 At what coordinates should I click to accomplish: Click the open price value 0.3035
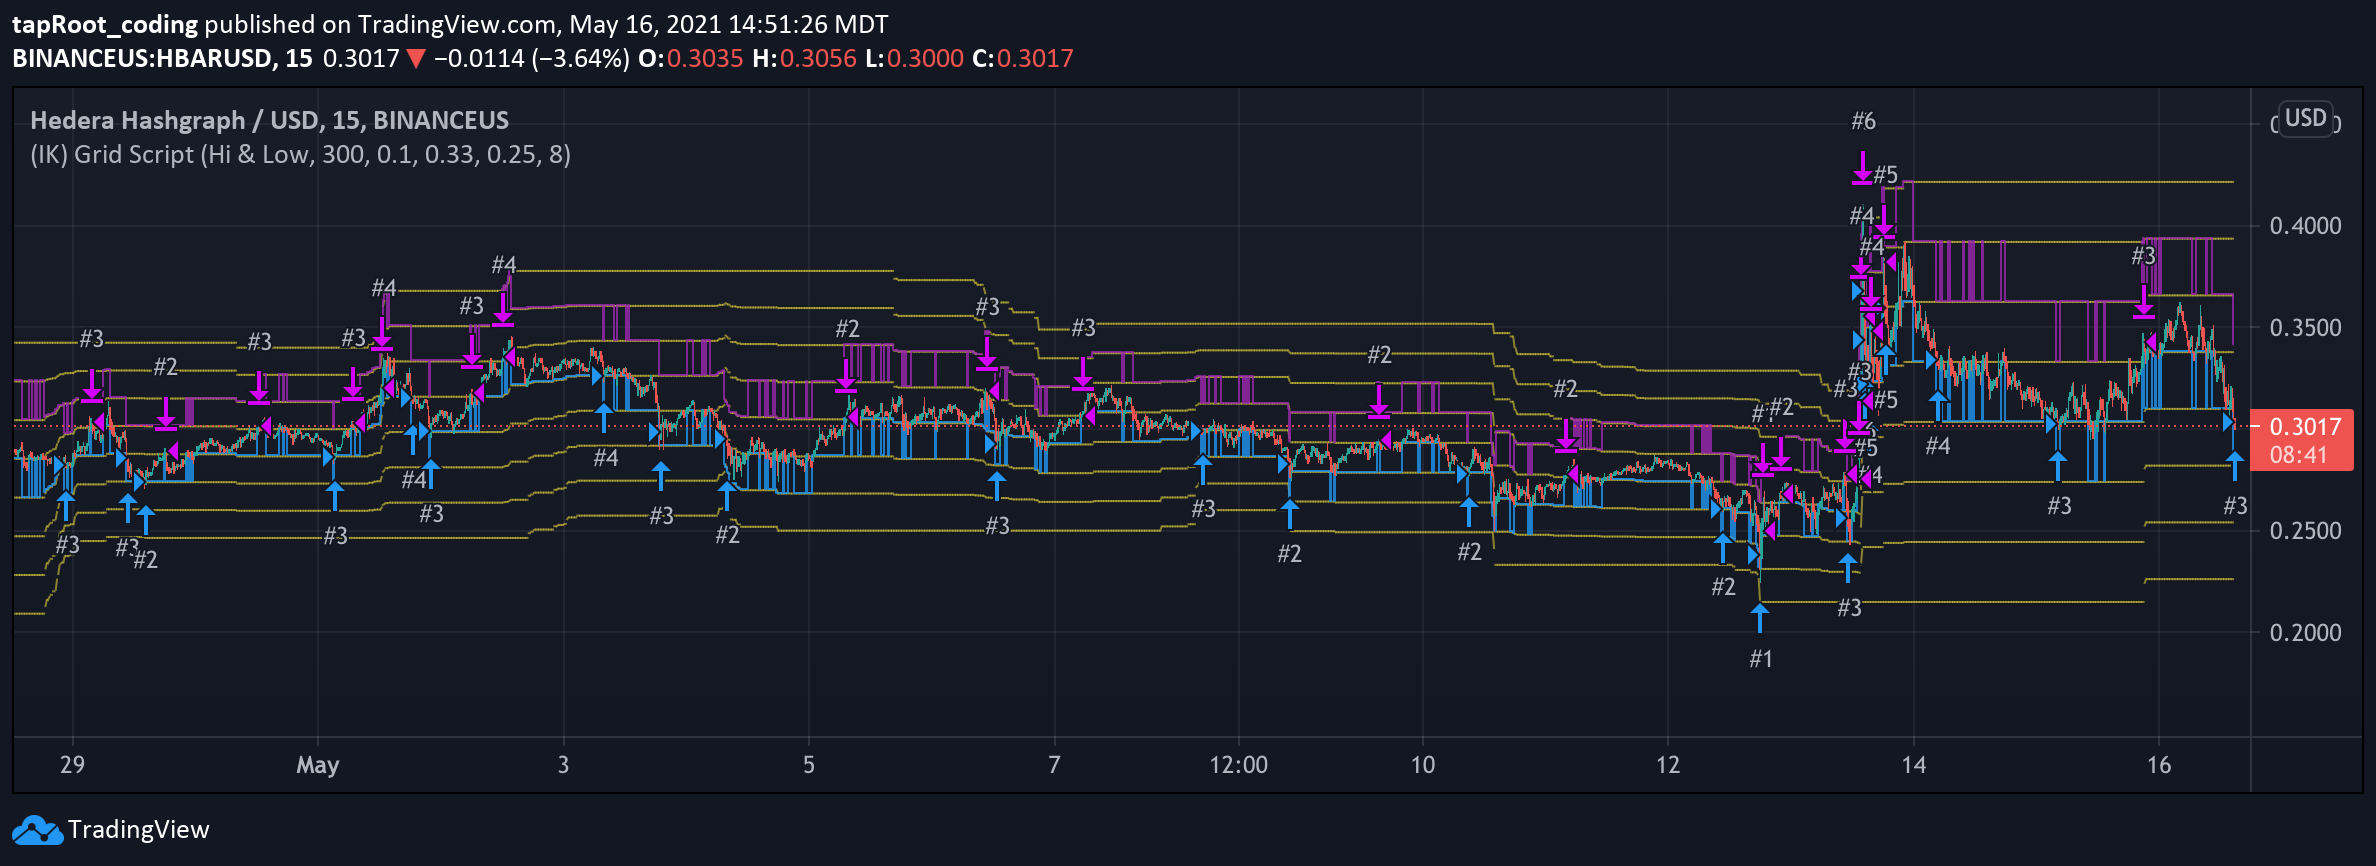pos(705,59)
